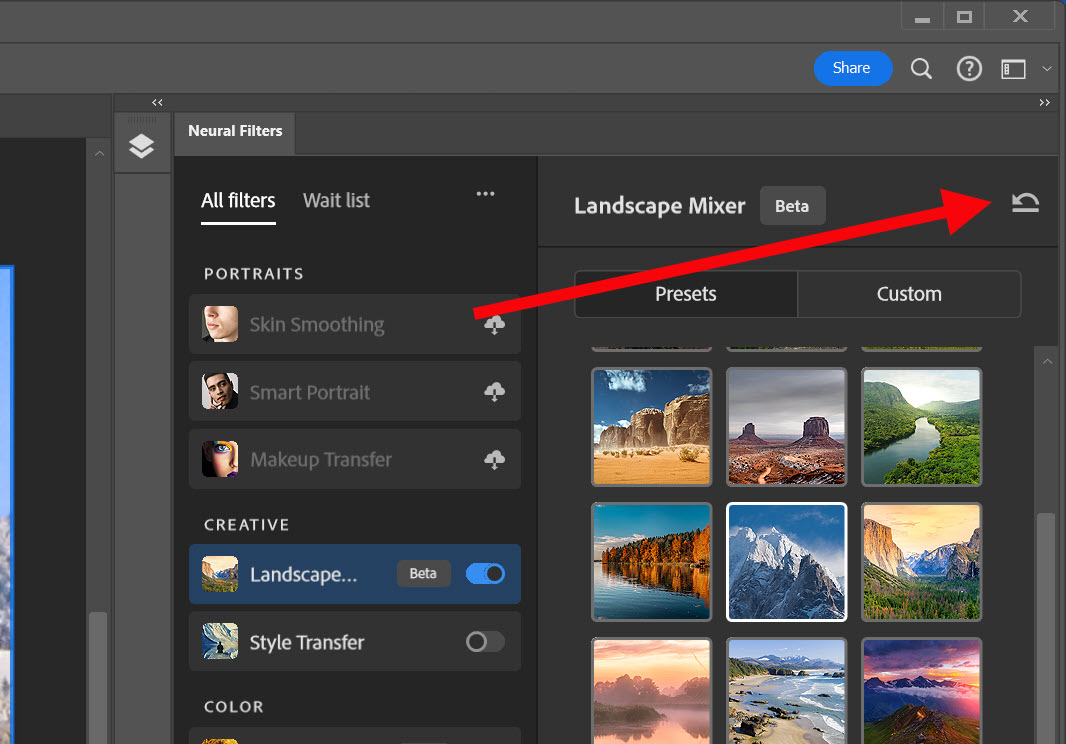
Task: Click the Landscape Mixer panel title
Action: click(x=659, y=206)
